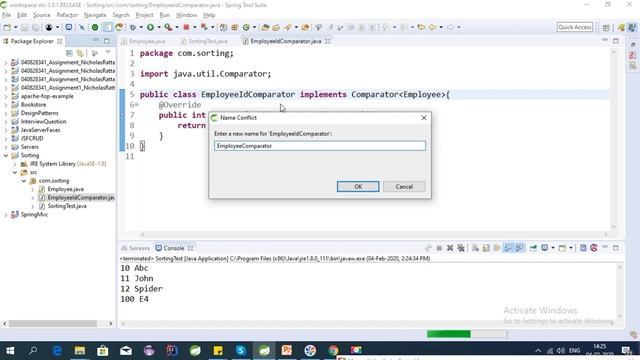
Task: Click the new name text field
Action: click(x=320, y=146)
